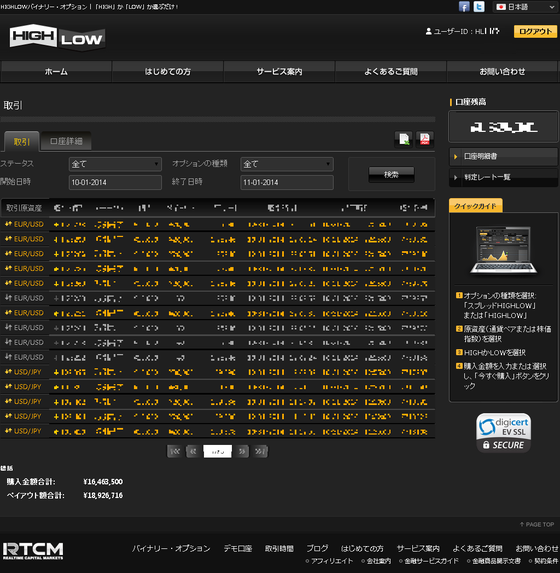
Task: Open footer link サービス案内
Action: click(x=418, y=549)
